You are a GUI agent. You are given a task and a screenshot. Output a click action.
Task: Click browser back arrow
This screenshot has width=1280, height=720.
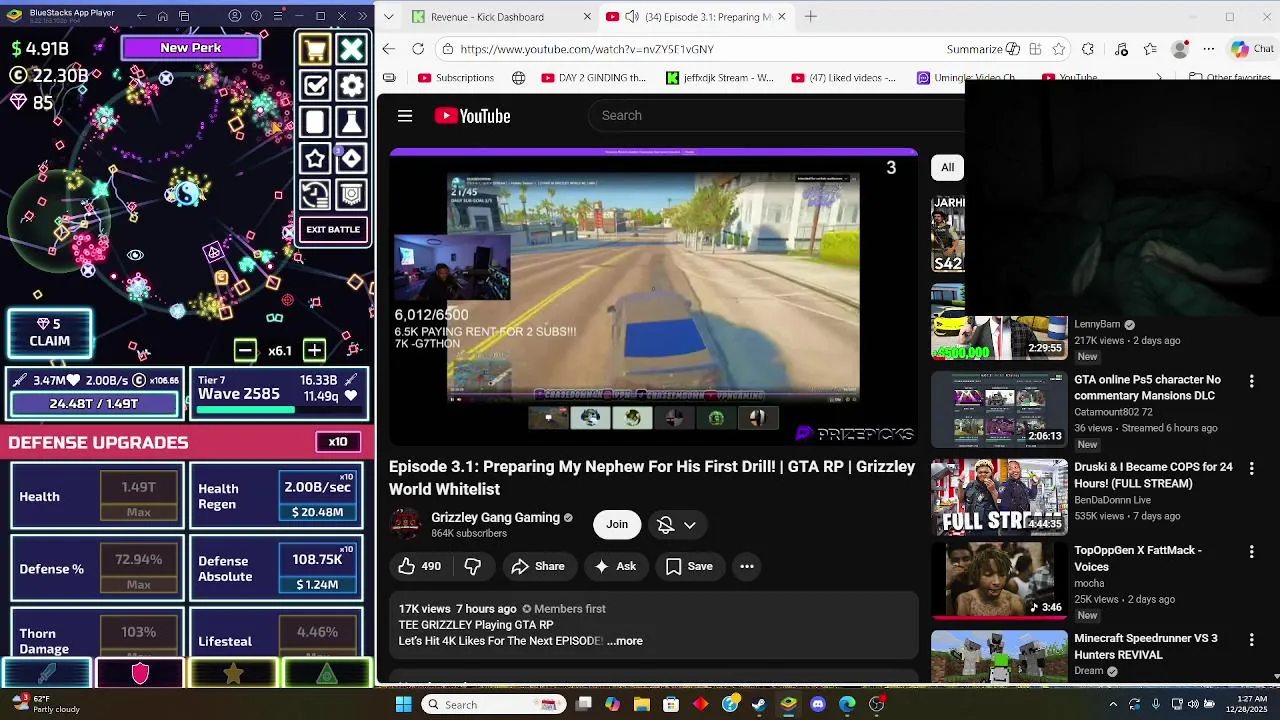(x=389, y=49)
